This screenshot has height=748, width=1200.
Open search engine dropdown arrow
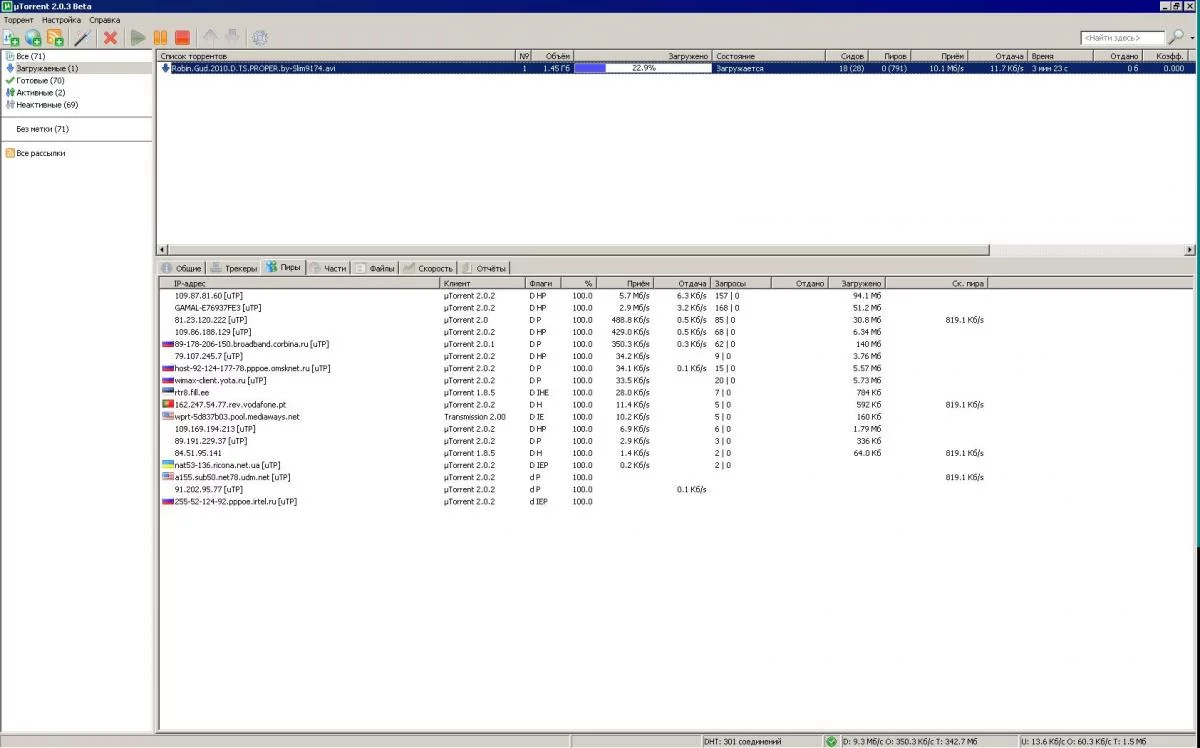pos(1192,38)
